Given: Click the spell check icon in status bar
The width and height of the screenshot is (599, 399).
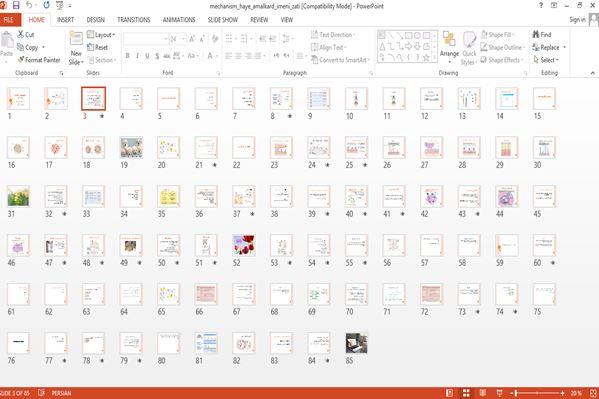Looking at the screenshot, I should pyautogui.click(x=42, y=393).
